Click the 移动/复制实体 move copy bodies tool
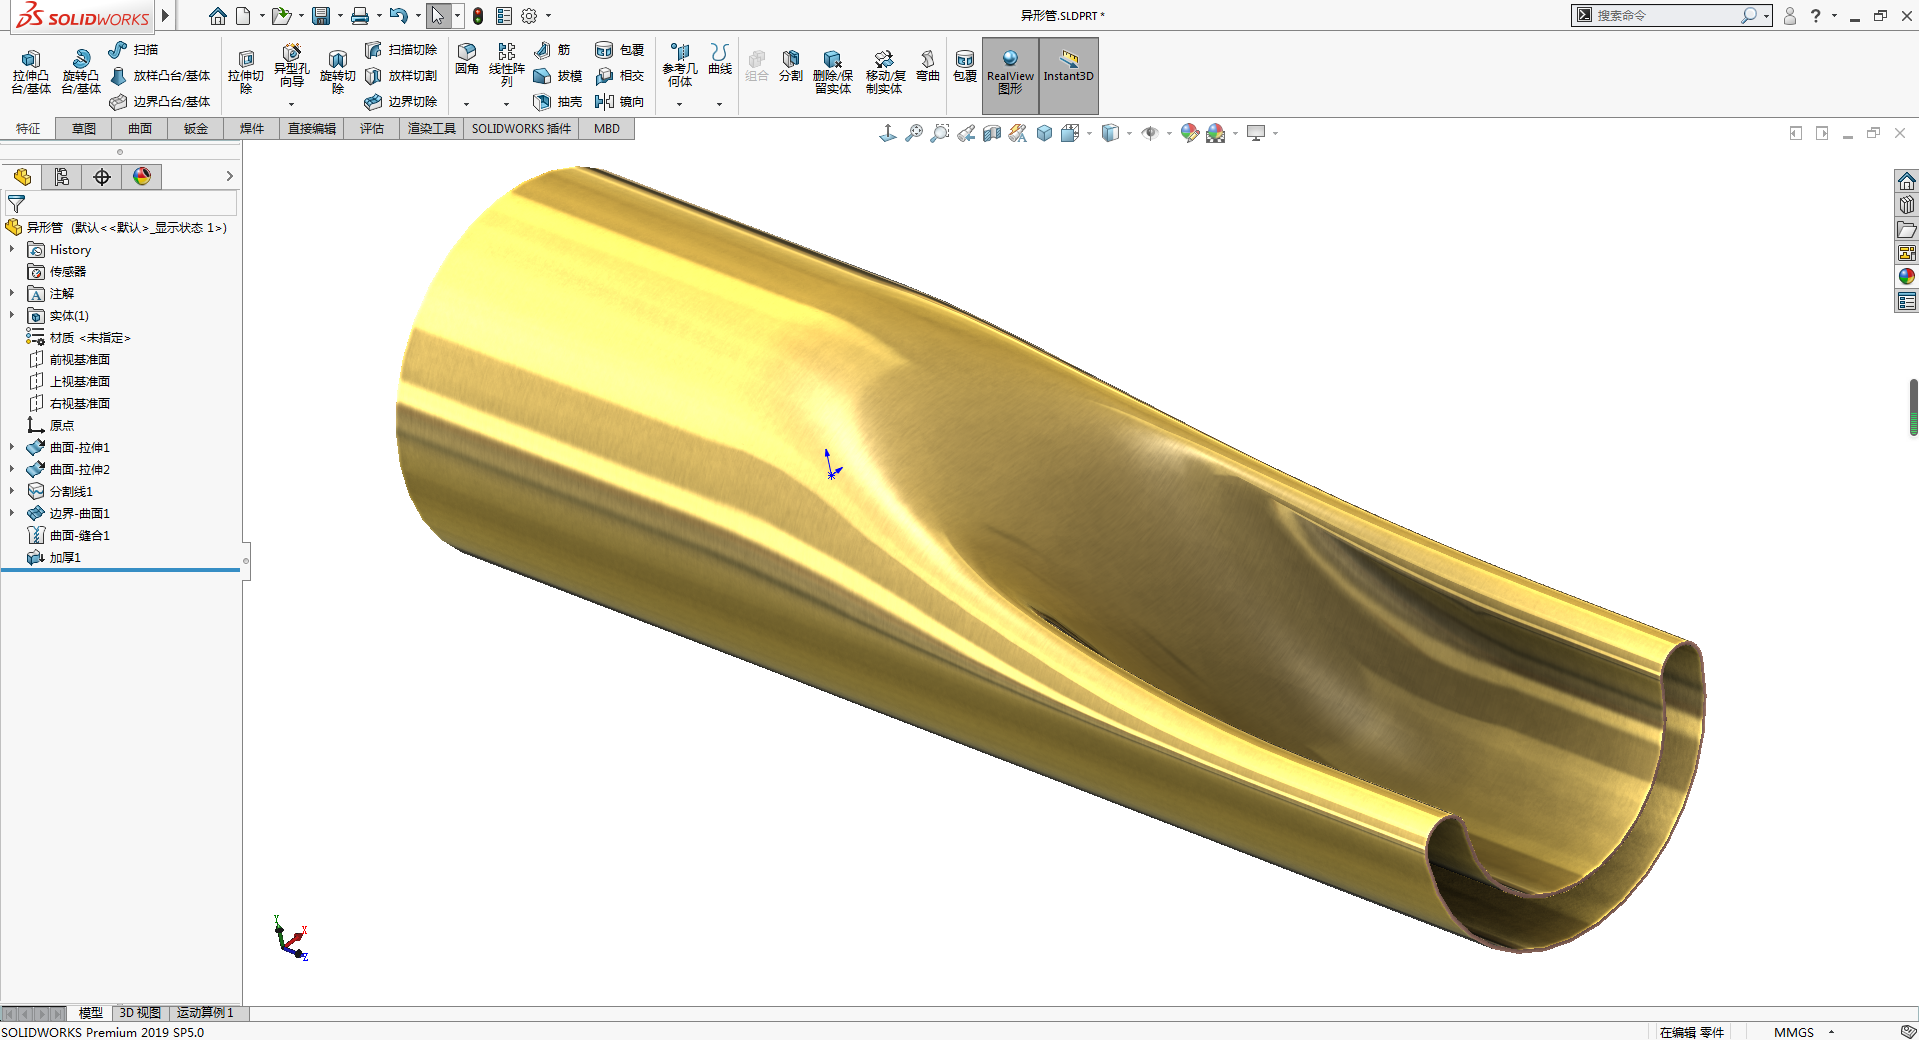 coord(885,72)
